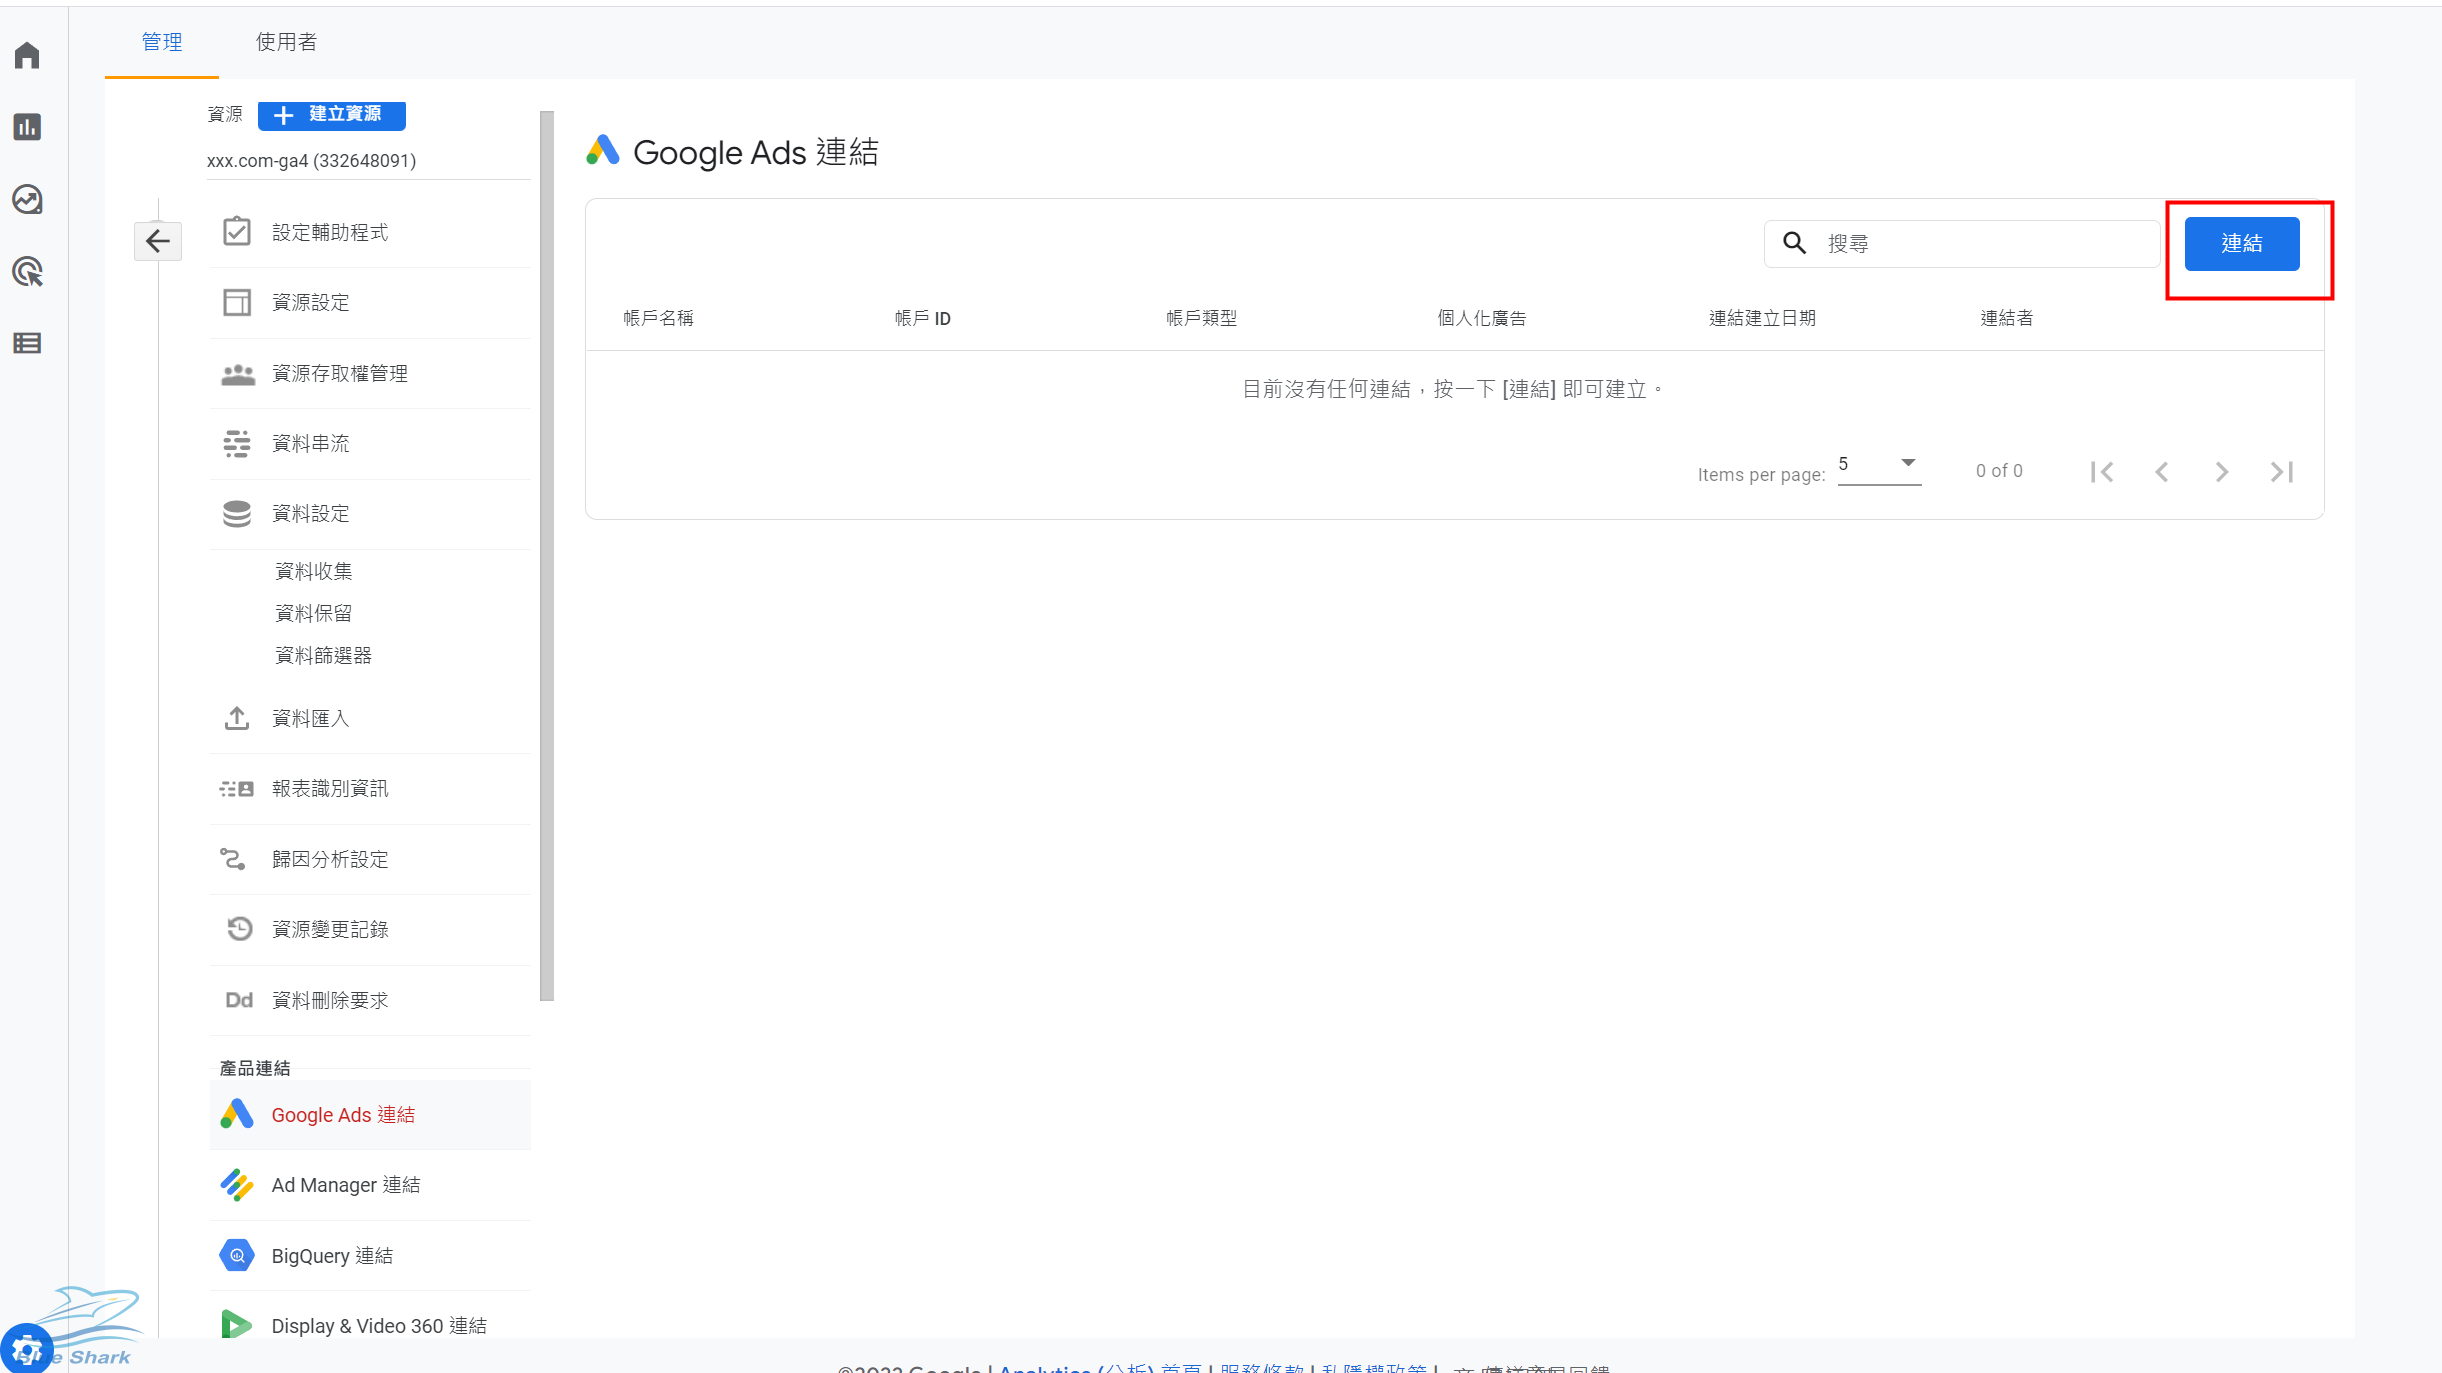This screenshot has width=2442, height=1373.
Task: Click the Admin gear icon at bottom left
Action: point(26,1349)
